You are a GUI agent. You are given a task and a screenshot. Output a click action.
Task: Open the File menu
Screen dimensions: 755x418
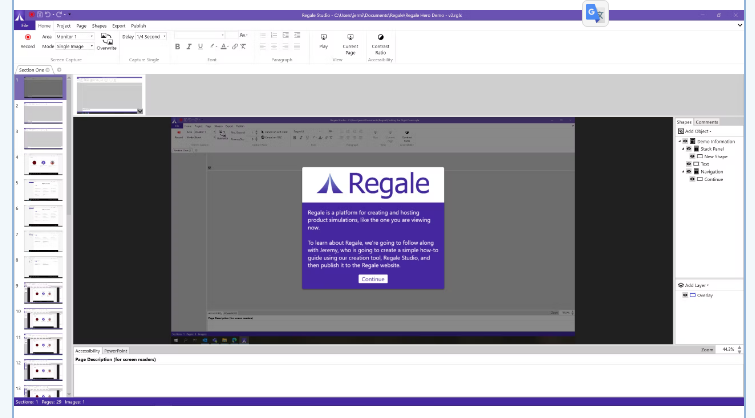25,26
